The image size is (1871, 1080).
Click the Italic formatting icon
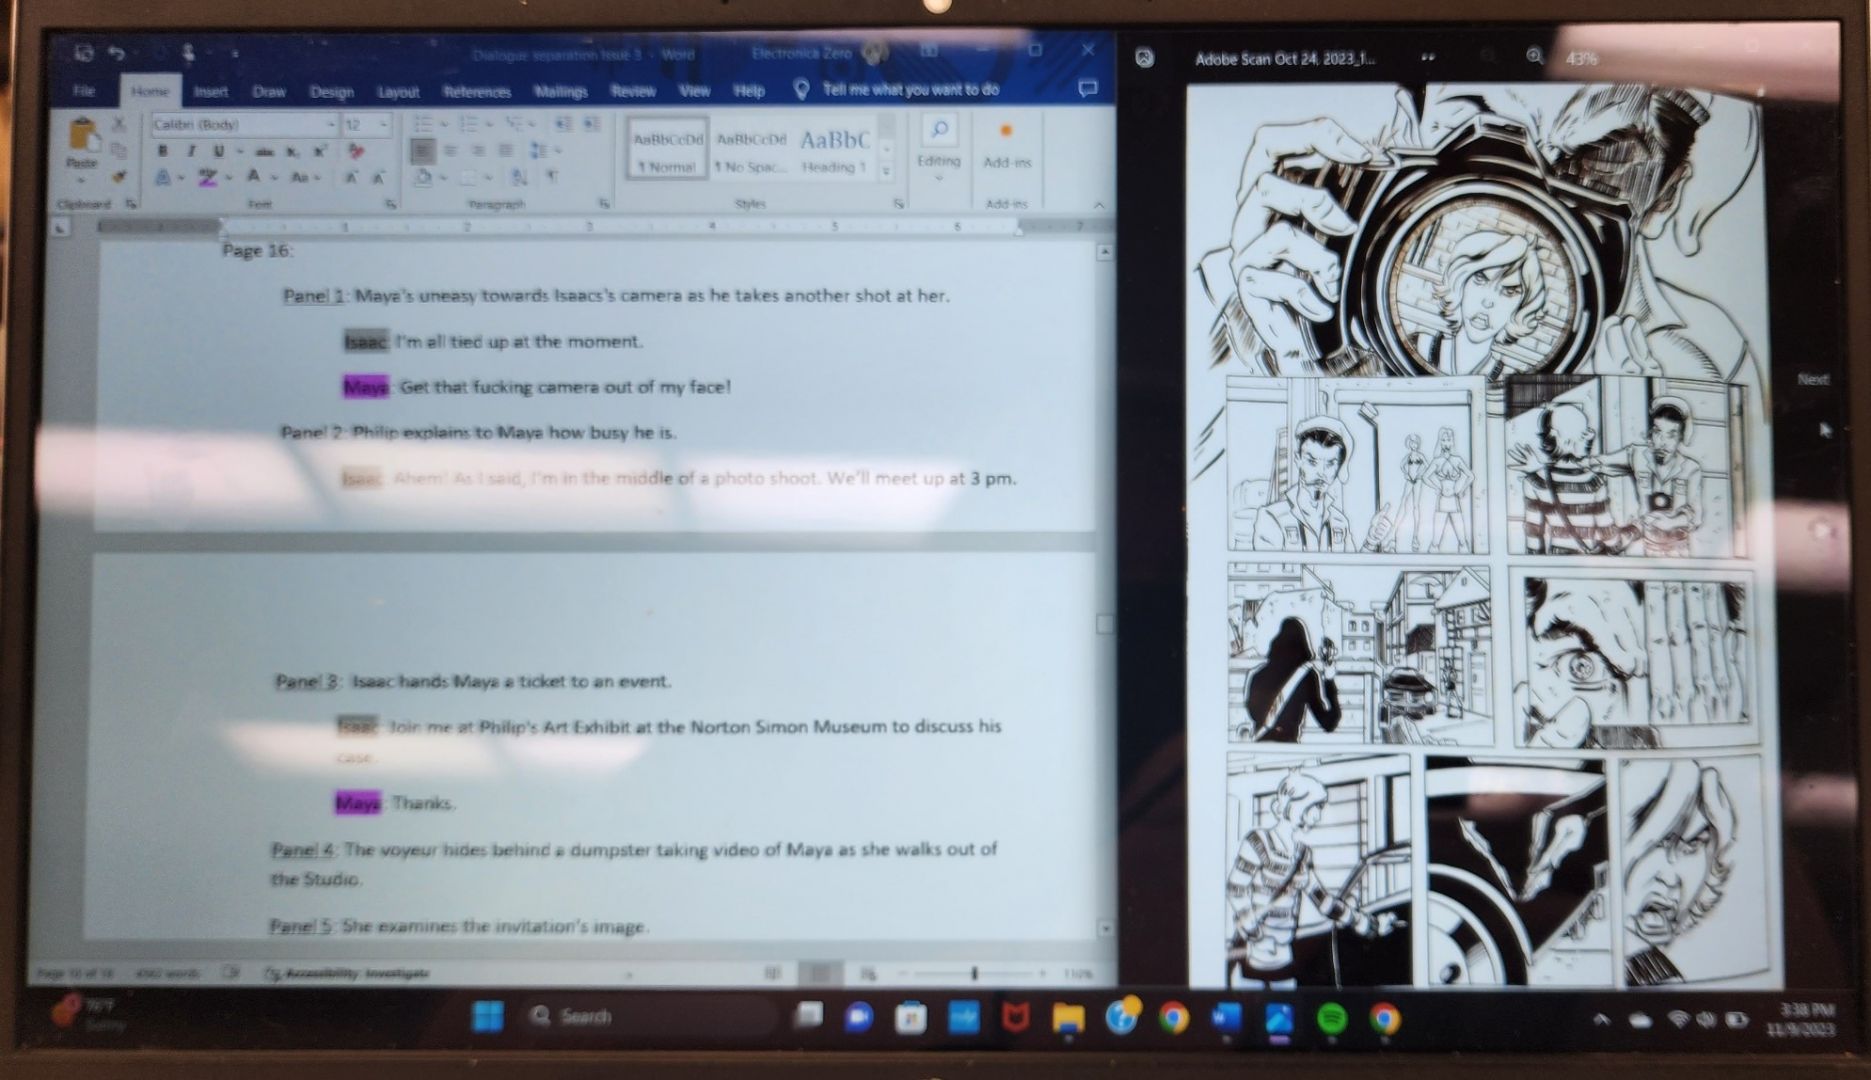point(190,151)
